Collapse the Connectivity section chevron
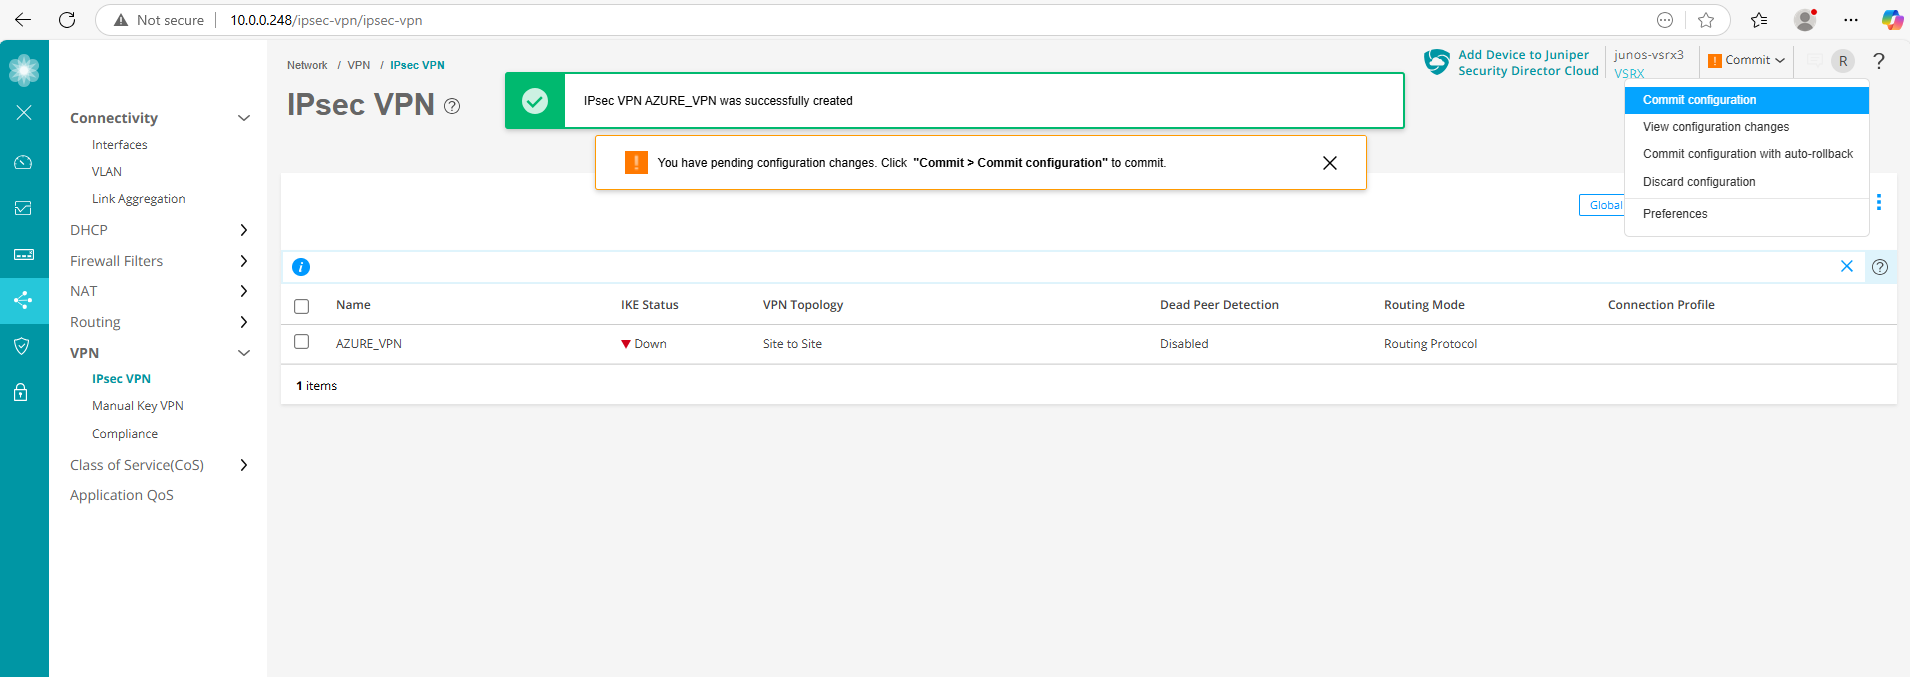Viewport: 1910px width, 677px height. (243, 118)
